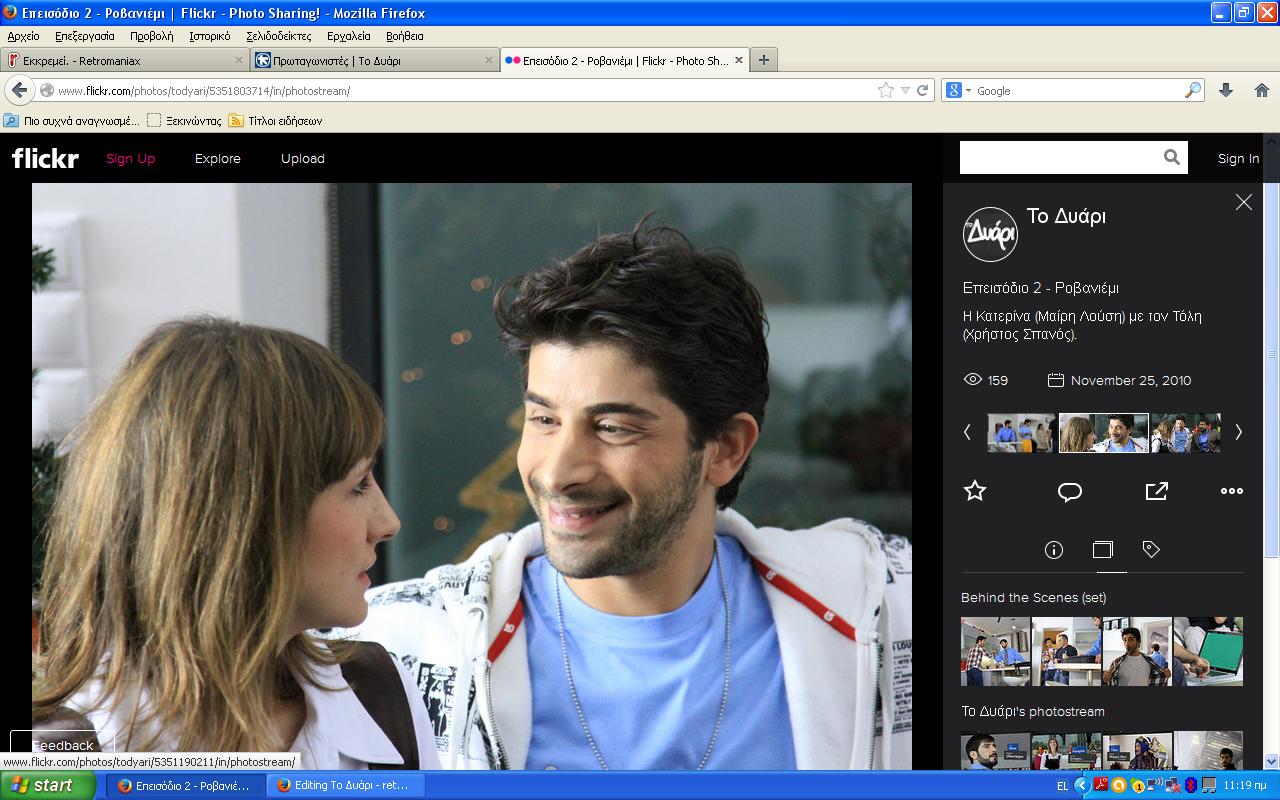Open Firefox home page icon

click(x=1260, y=90)
